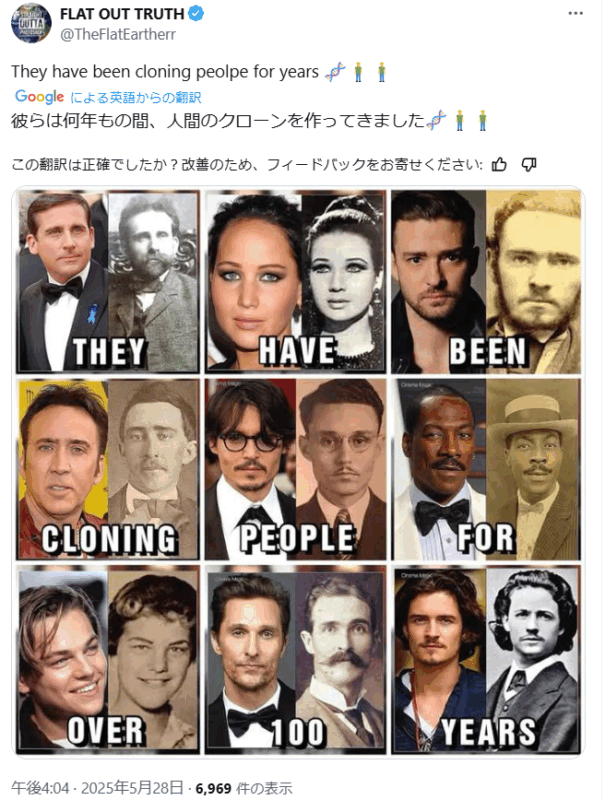Click the PEOPLE panel of the image
This screenshot has height=800, width=605.
[296, 469]
